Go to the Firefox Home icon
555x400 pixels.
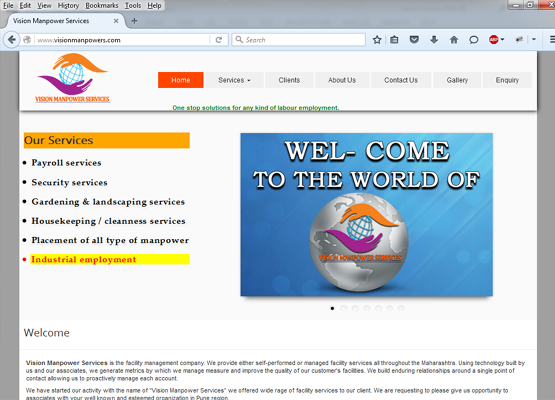pyautogui.click(x=454, y=40)
